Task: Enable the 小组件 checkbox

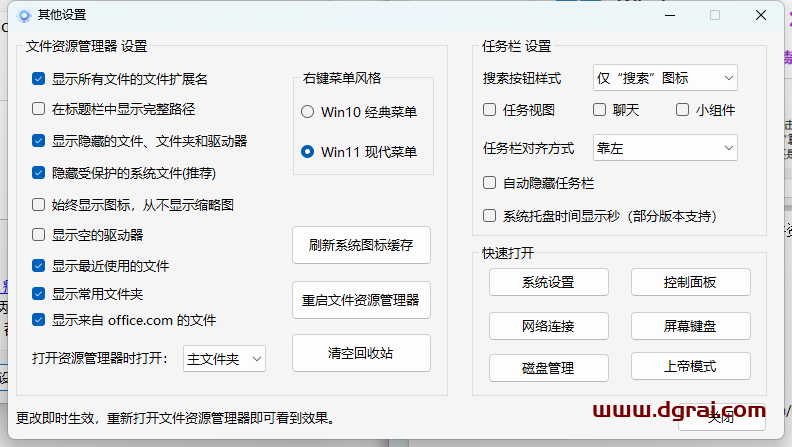Action: (682, 110)
